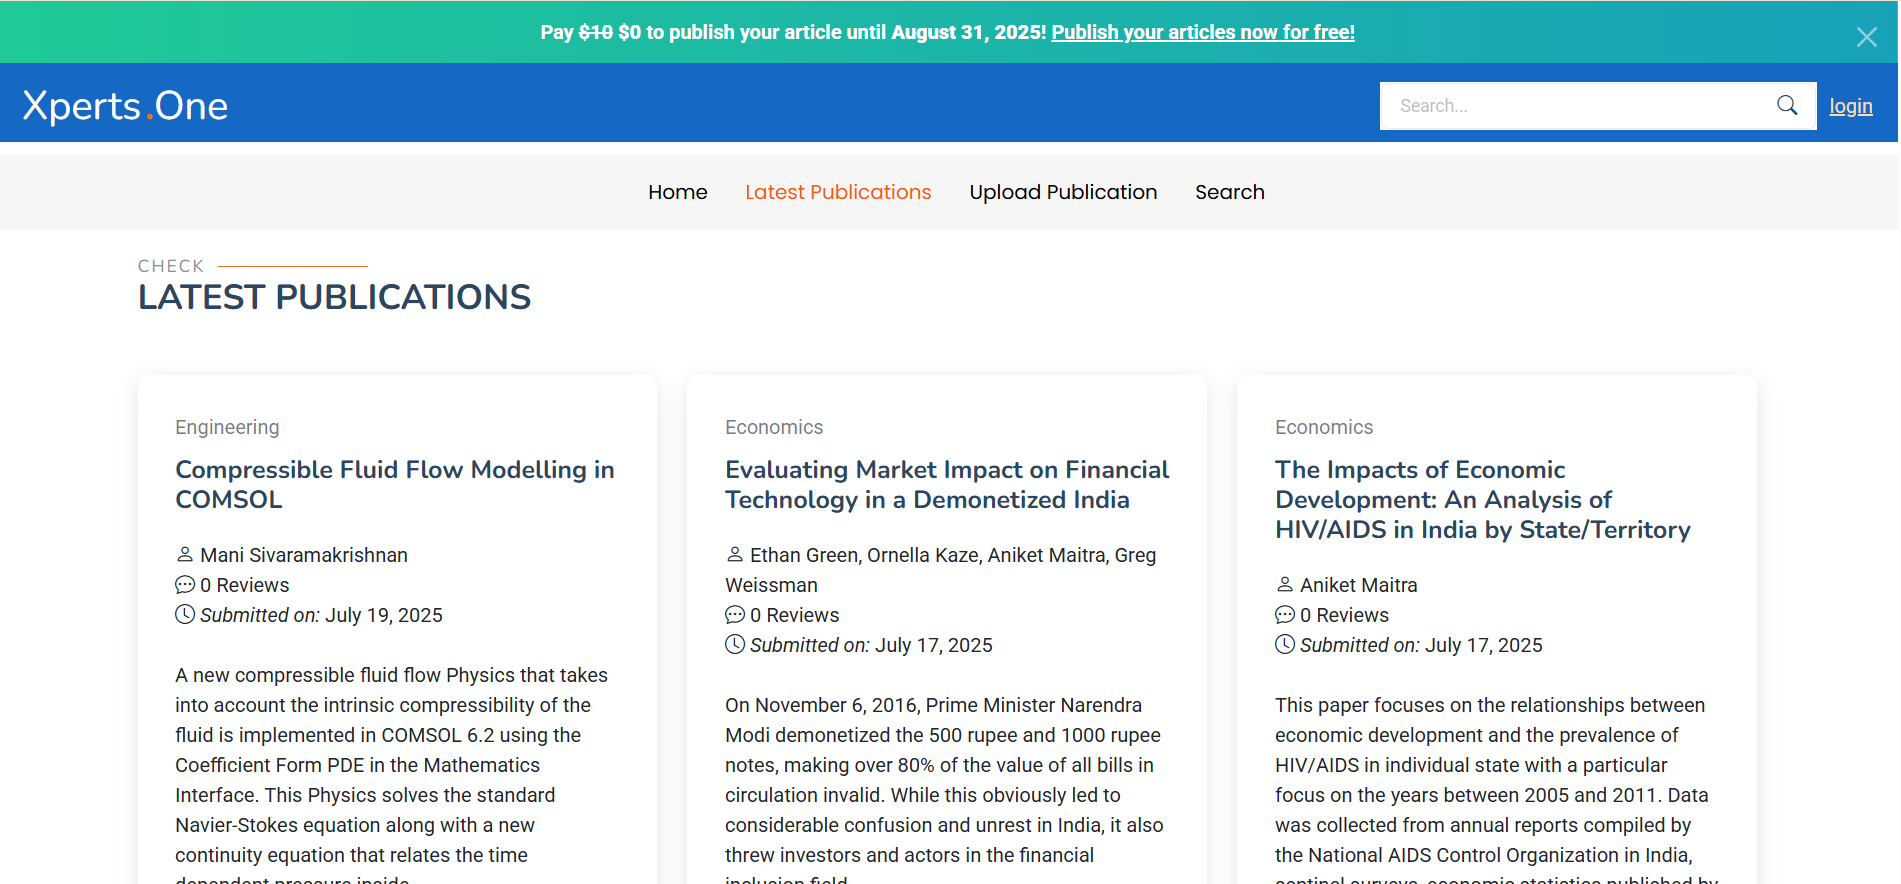This screenshot has width=1901, height=884.
Task: Click the reviews bubble icon on the Demonetized India card
Action: tap(735, 615)
